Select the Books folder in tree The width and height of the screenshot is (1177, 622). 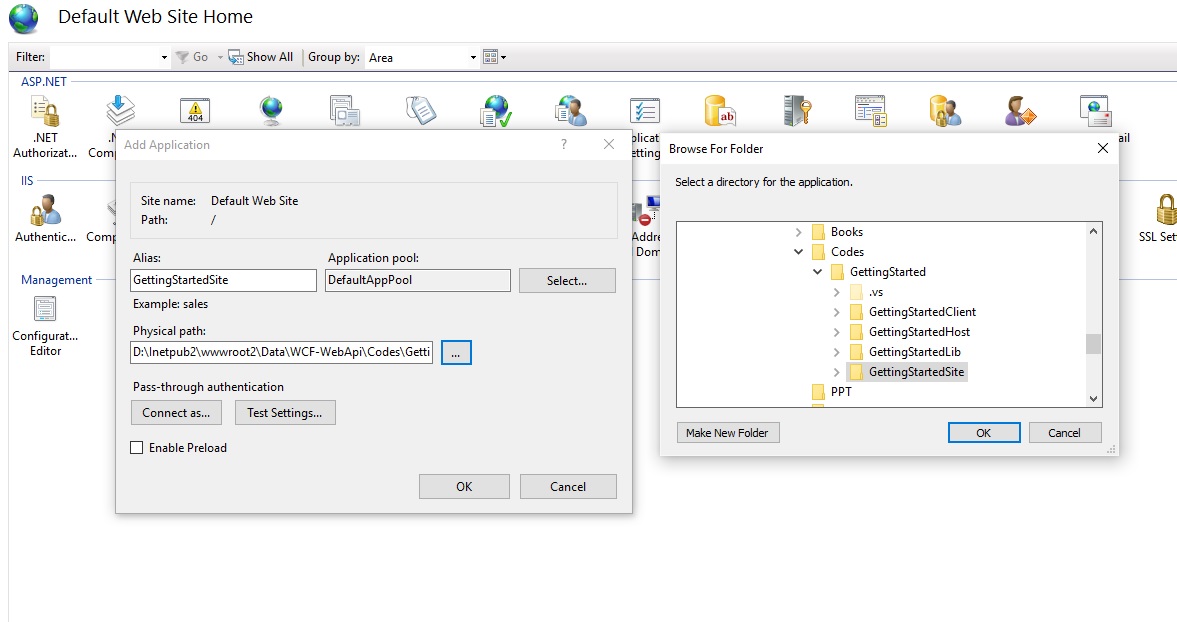[846, 232]
